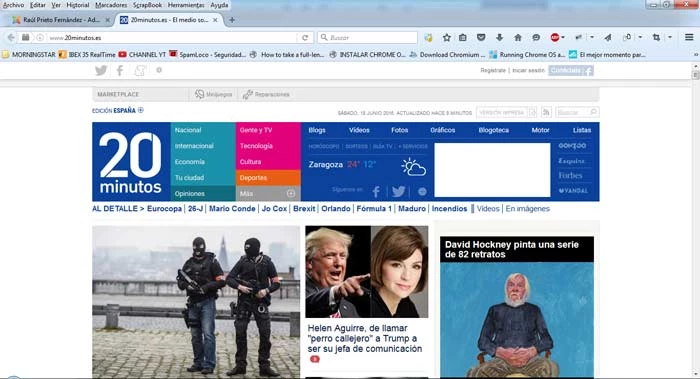Image resolution: width=700 pixels, height=379 pixels.
Task: Click the colorful shield icon beside search box
Action: (428, 37)
